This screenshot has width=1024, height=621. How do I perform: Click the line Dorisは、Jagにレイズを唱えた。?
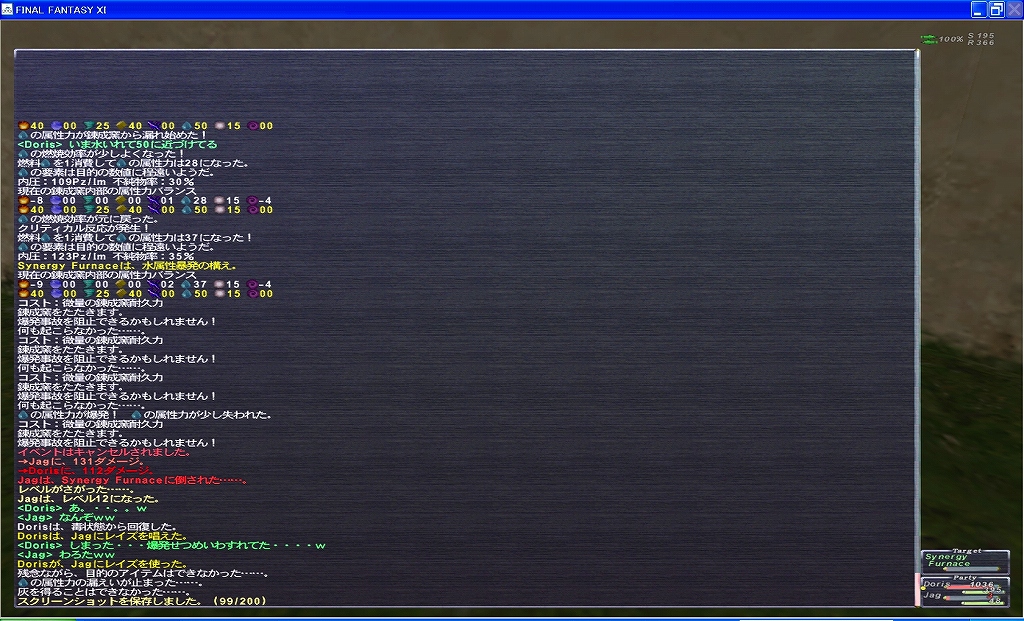click(x=103, y=535)
